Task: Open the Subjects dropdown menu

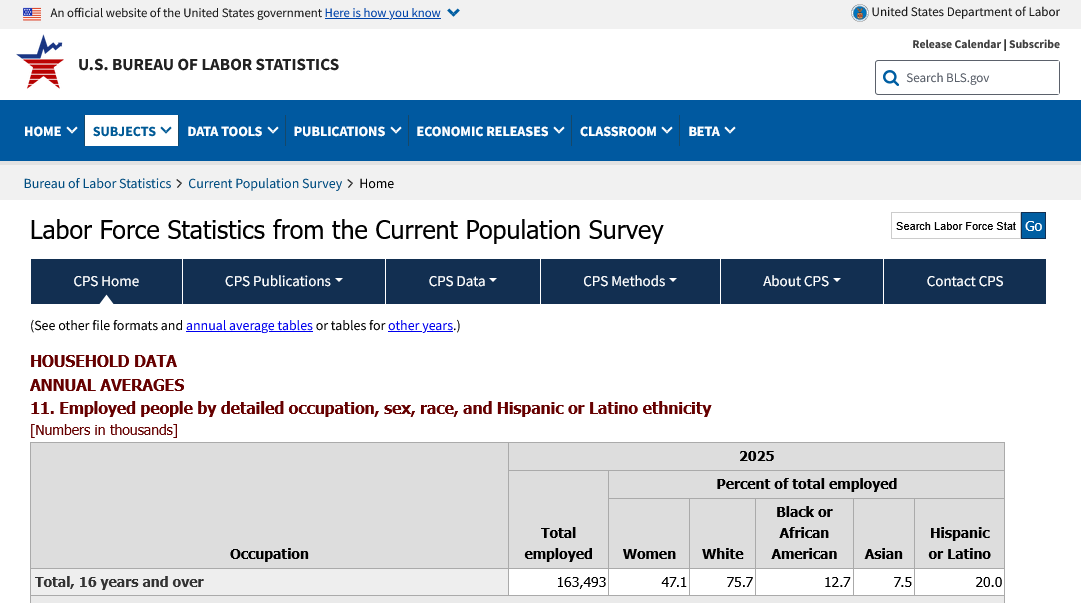Action: coord(131,131)
